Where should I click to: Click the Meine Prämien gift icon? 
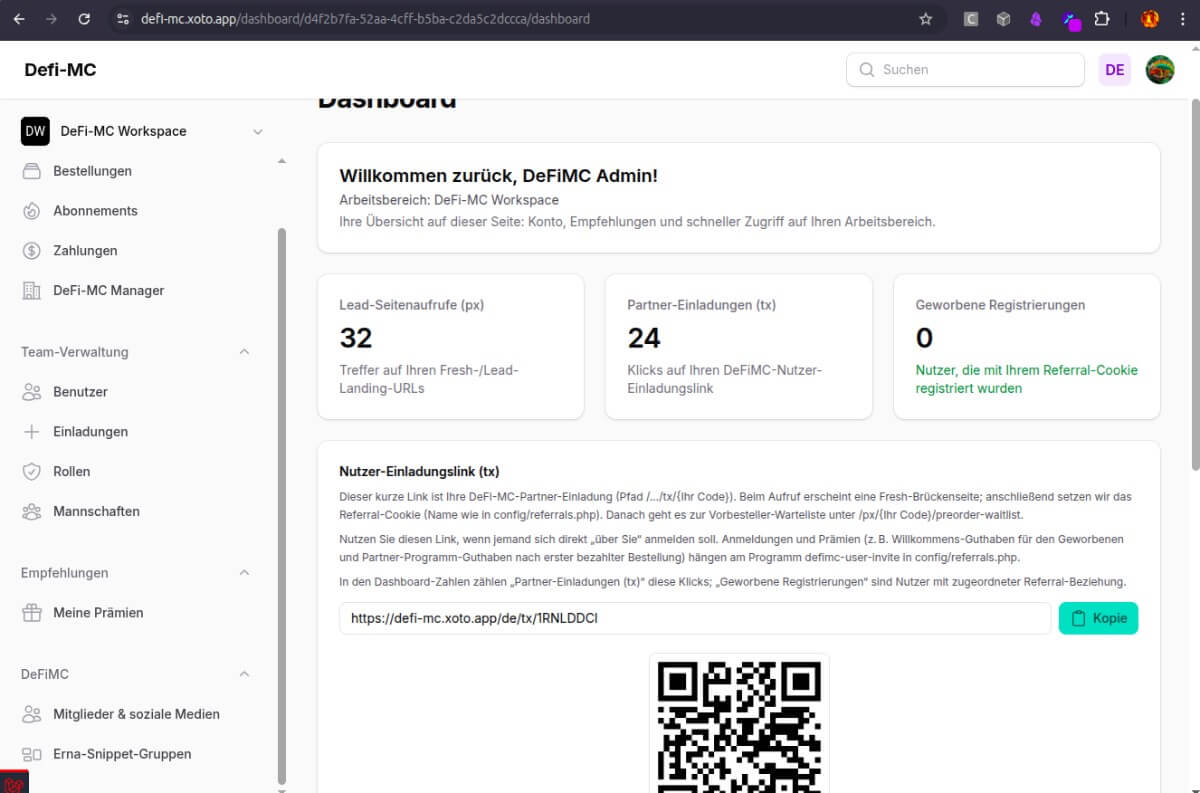coord(32,613)
